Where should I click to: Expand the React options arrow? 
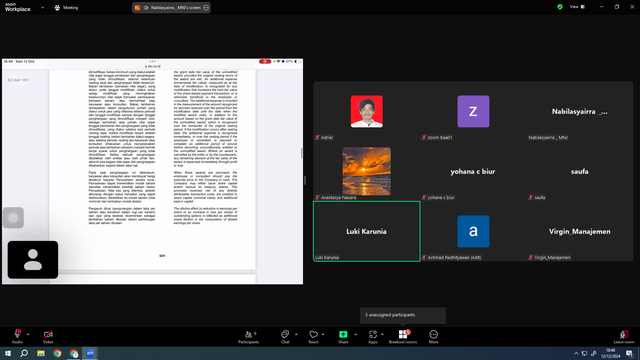click(323, 334)
